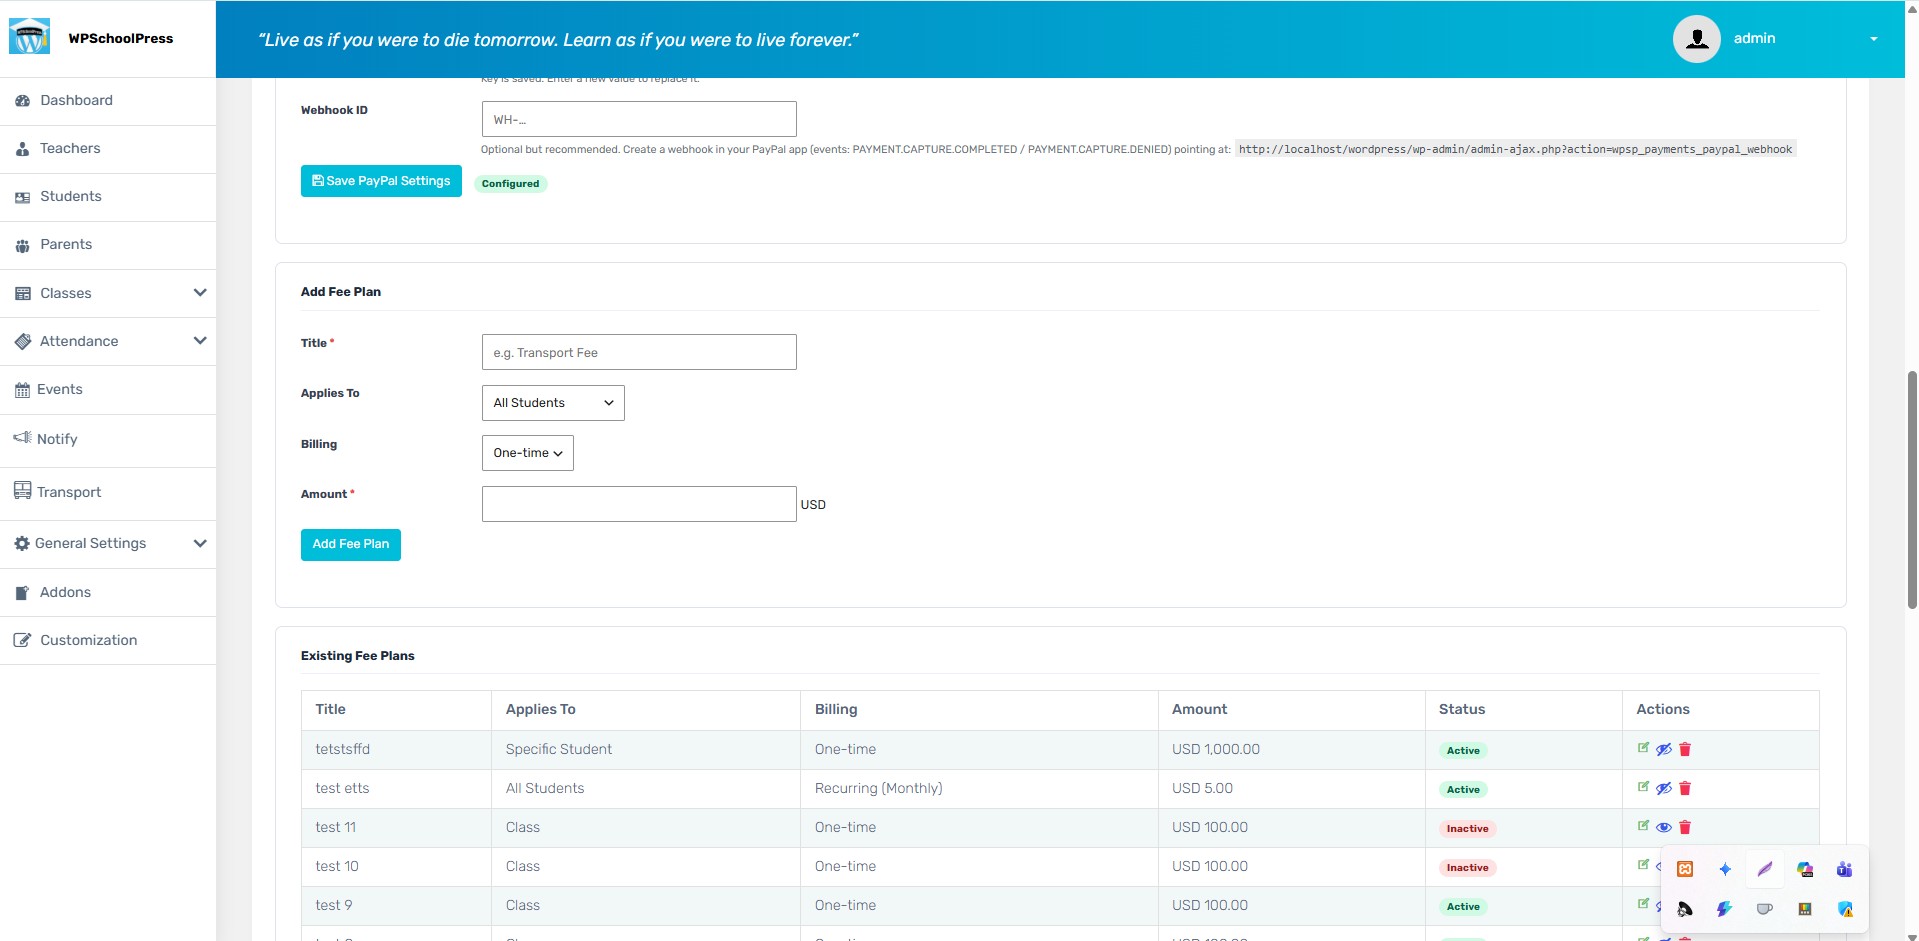Click the 'Existing Fee Plans' heading
The height and width of the screenshot is (941, 1919).
point(358,656)
